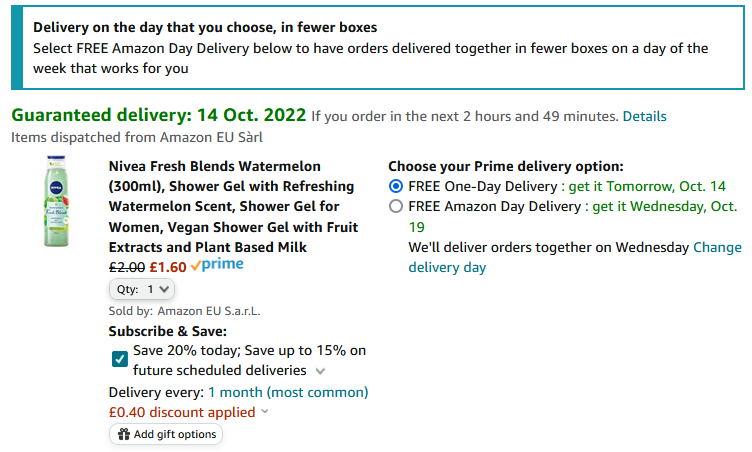Click the Nivea Fresh Blends Watermelon product title
Viewport: 752px width, 452px height.
[233, 207]
